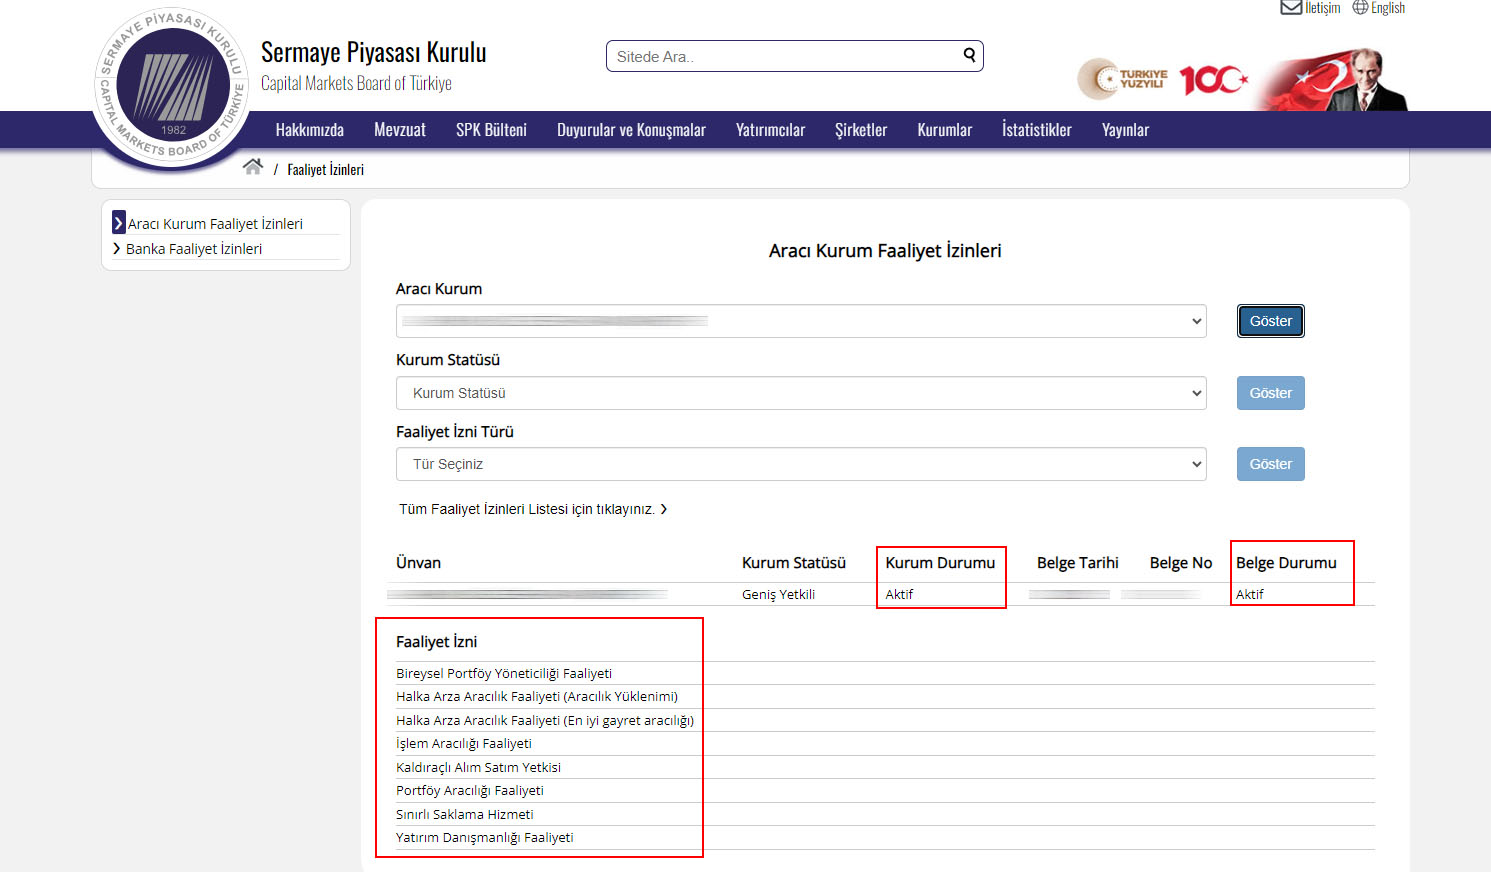
Task: Click the home icon in breadcrumb
Action: (252, 167)
